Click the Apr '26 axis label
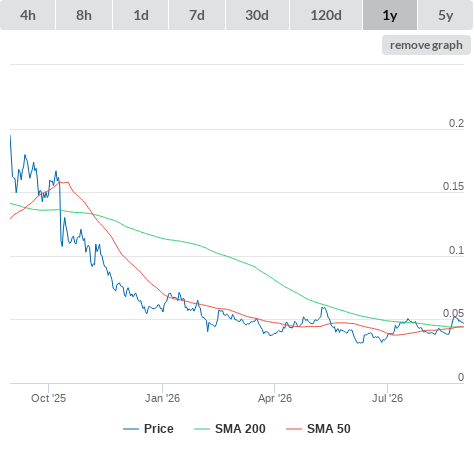This screenshot has height=455, width=474. [x=275, y=398]
